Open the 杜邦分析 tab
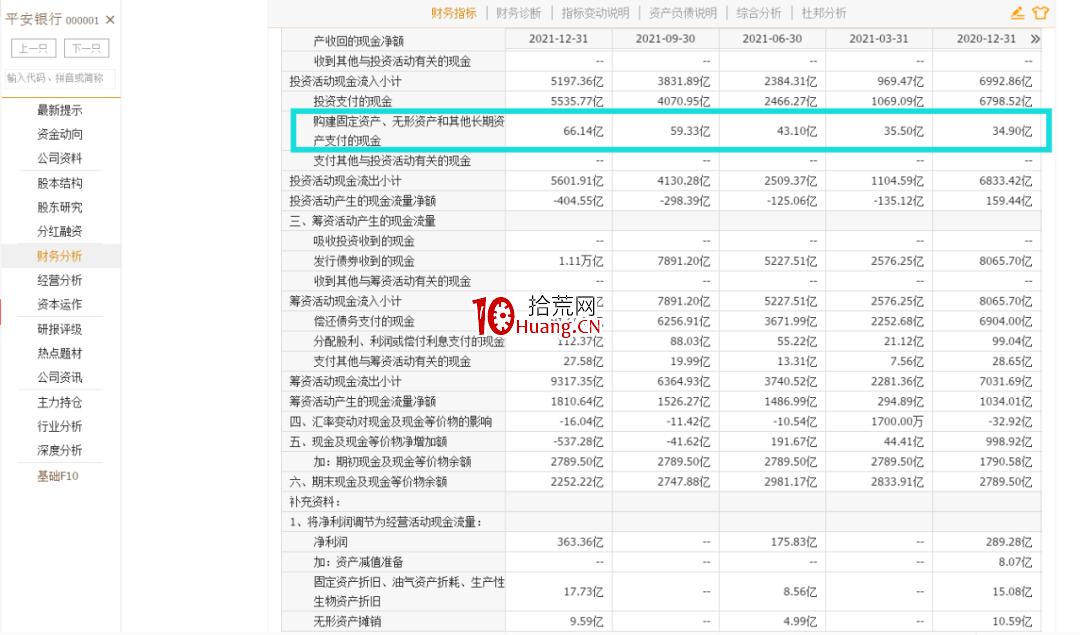1080x635 pixels. tap(824, 13)
